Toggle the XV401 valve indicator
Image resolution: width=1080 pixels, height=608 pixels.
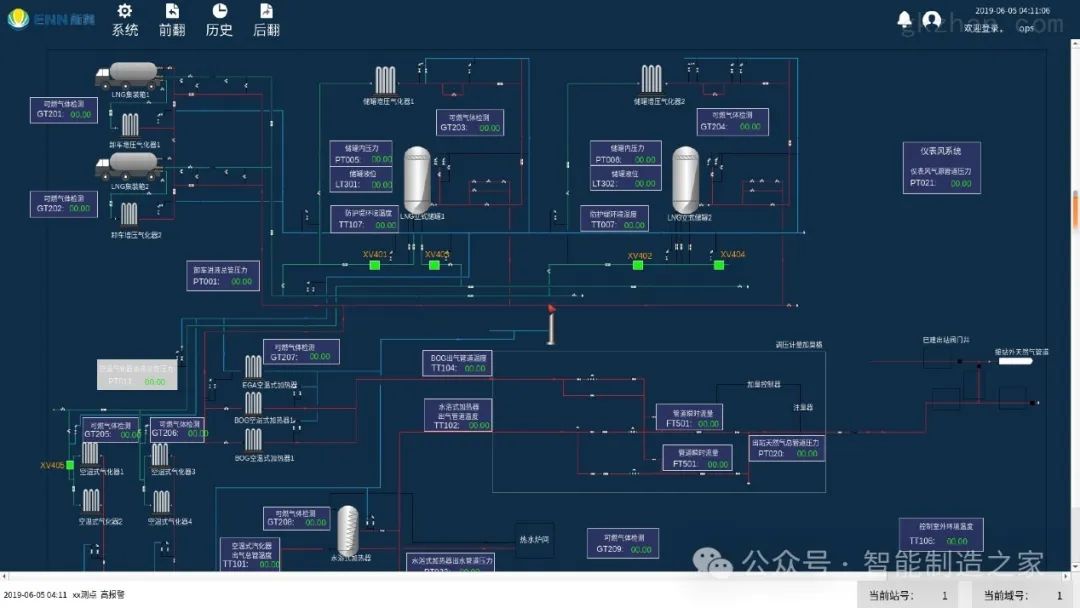click(x=375, y=265)
